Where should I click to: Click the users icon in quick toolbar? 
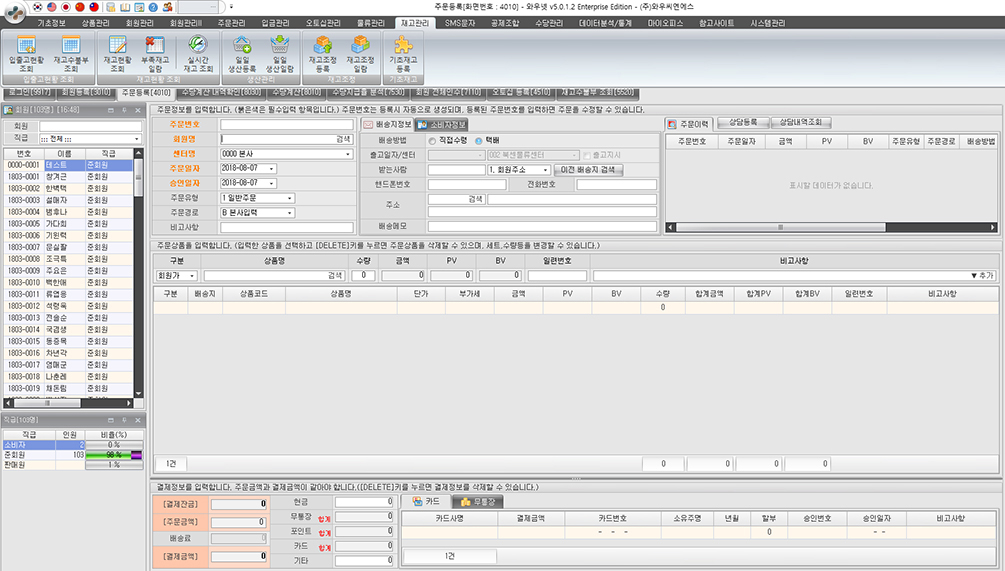167,7
